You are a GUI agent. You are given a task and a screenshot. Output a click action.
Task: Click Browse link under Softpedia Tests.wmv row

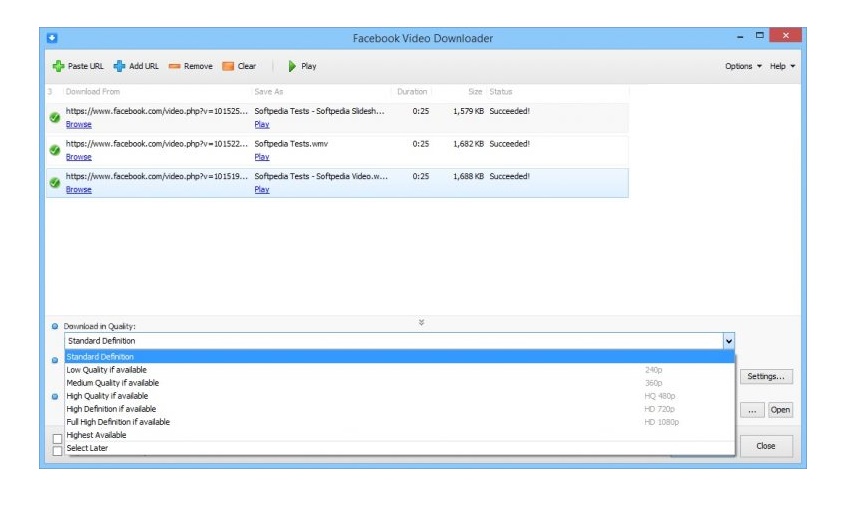pos(78,157)
